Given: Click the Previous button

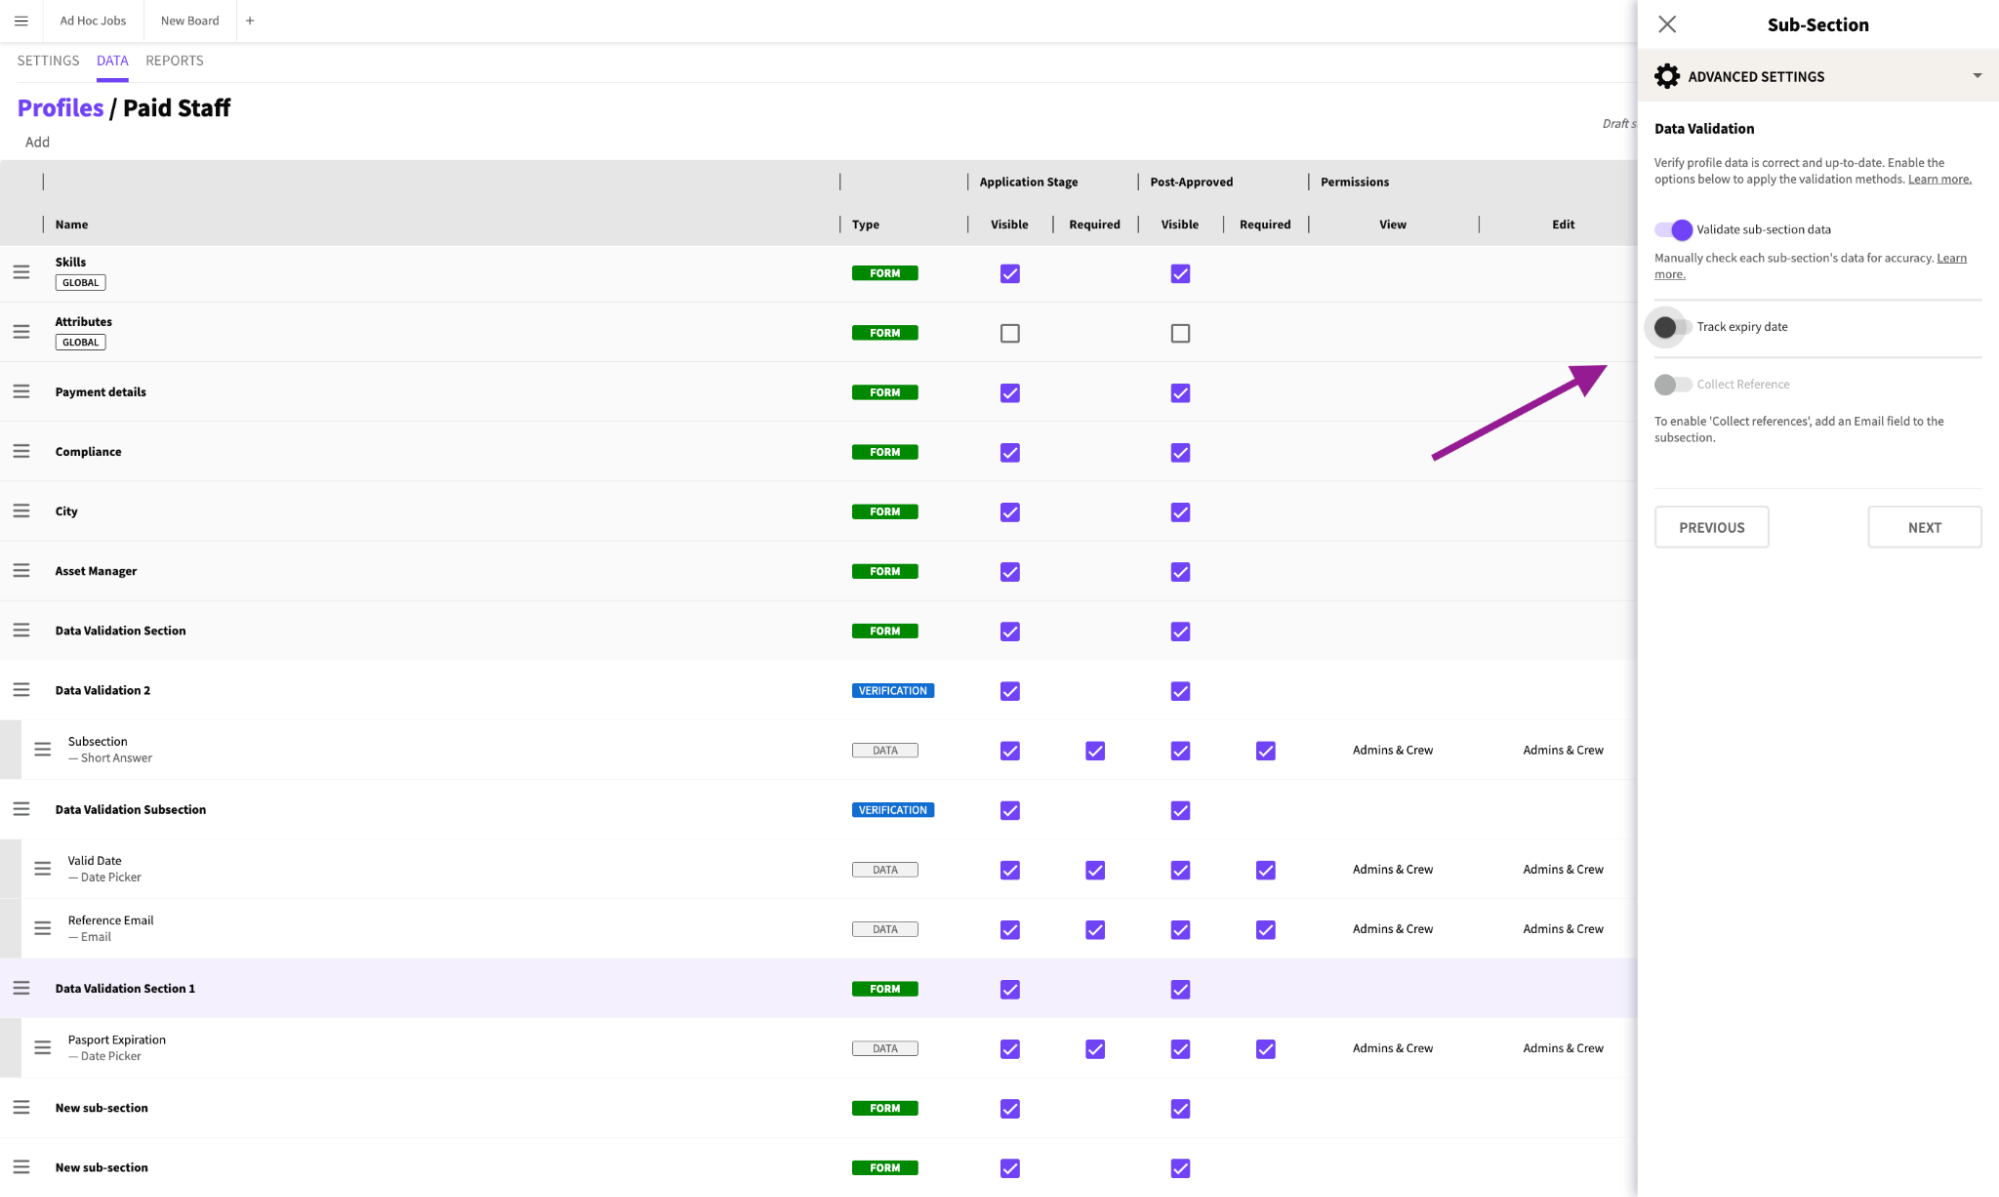Looking at the screenshot, I should (x=1711, y=527).
